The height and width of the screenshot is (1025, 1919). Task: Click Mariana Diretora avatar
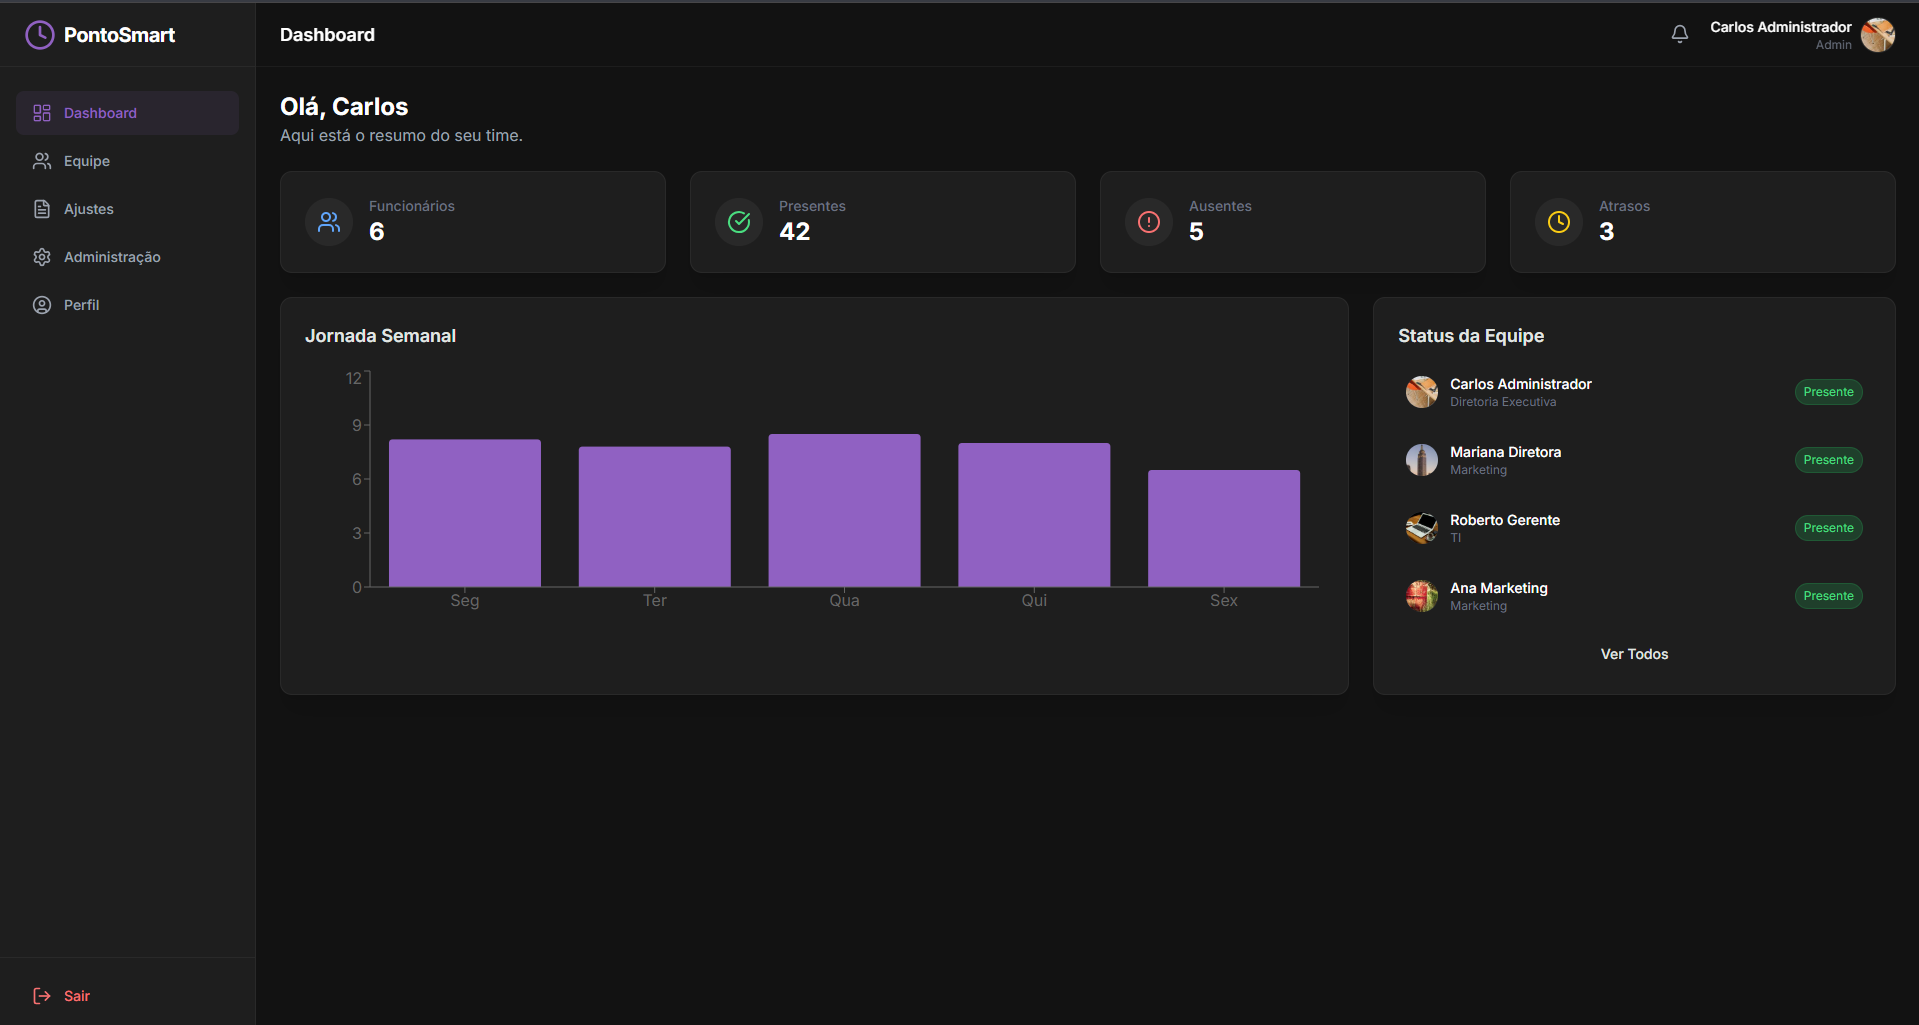pos(1422,460)
